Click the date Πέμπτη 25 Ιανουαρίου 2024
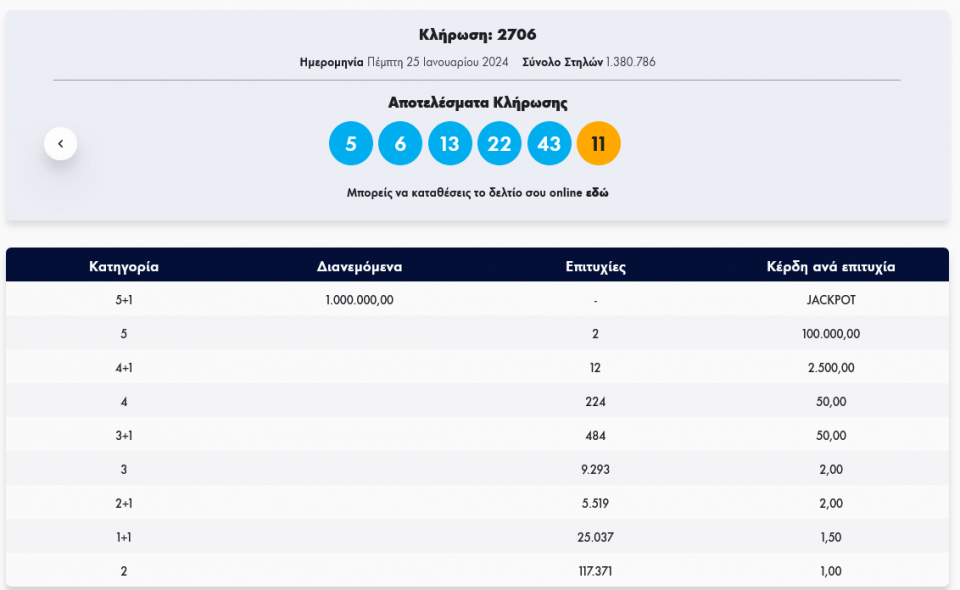The width and height of the screenshot is (960, 590). tap(437, 62)
